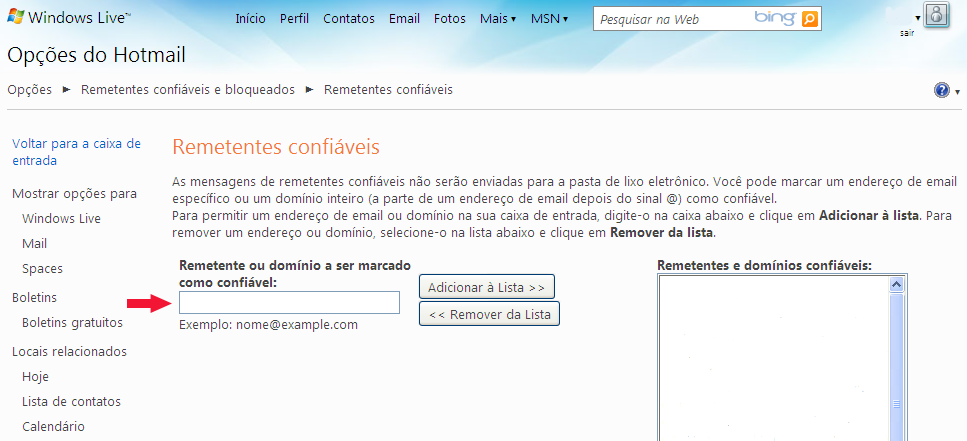
Task: Open Contatos in top navigation
Action: click(348, 19)
